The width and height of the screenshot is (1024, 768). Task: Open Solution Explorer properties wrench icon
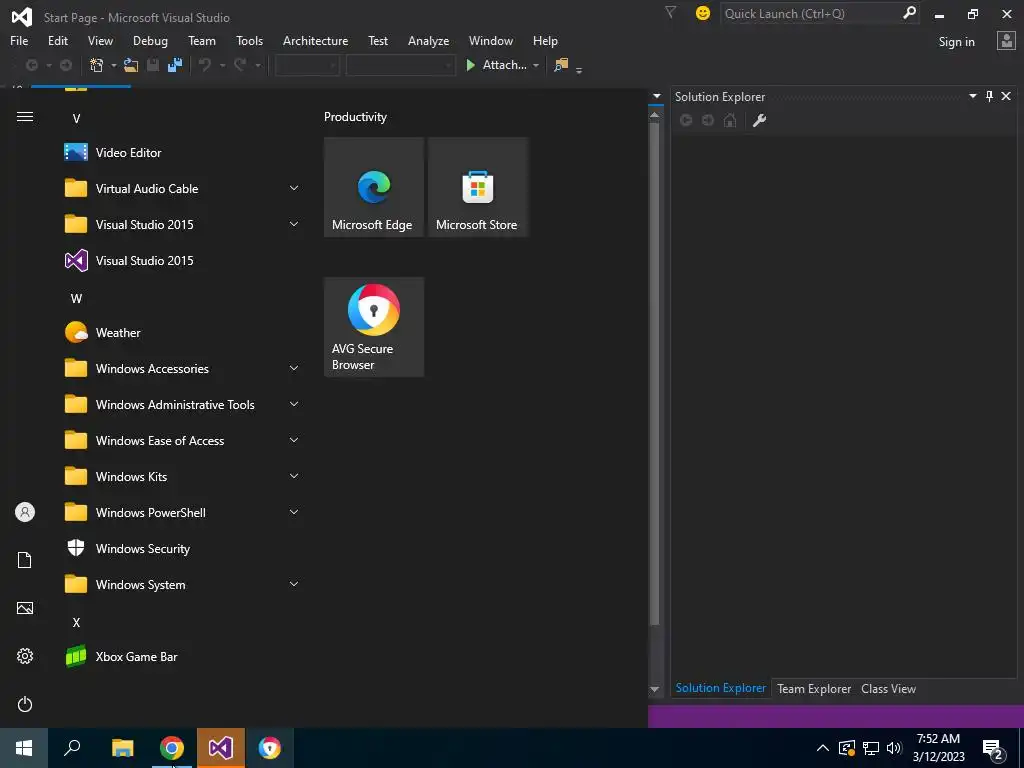tap(759, 120)
